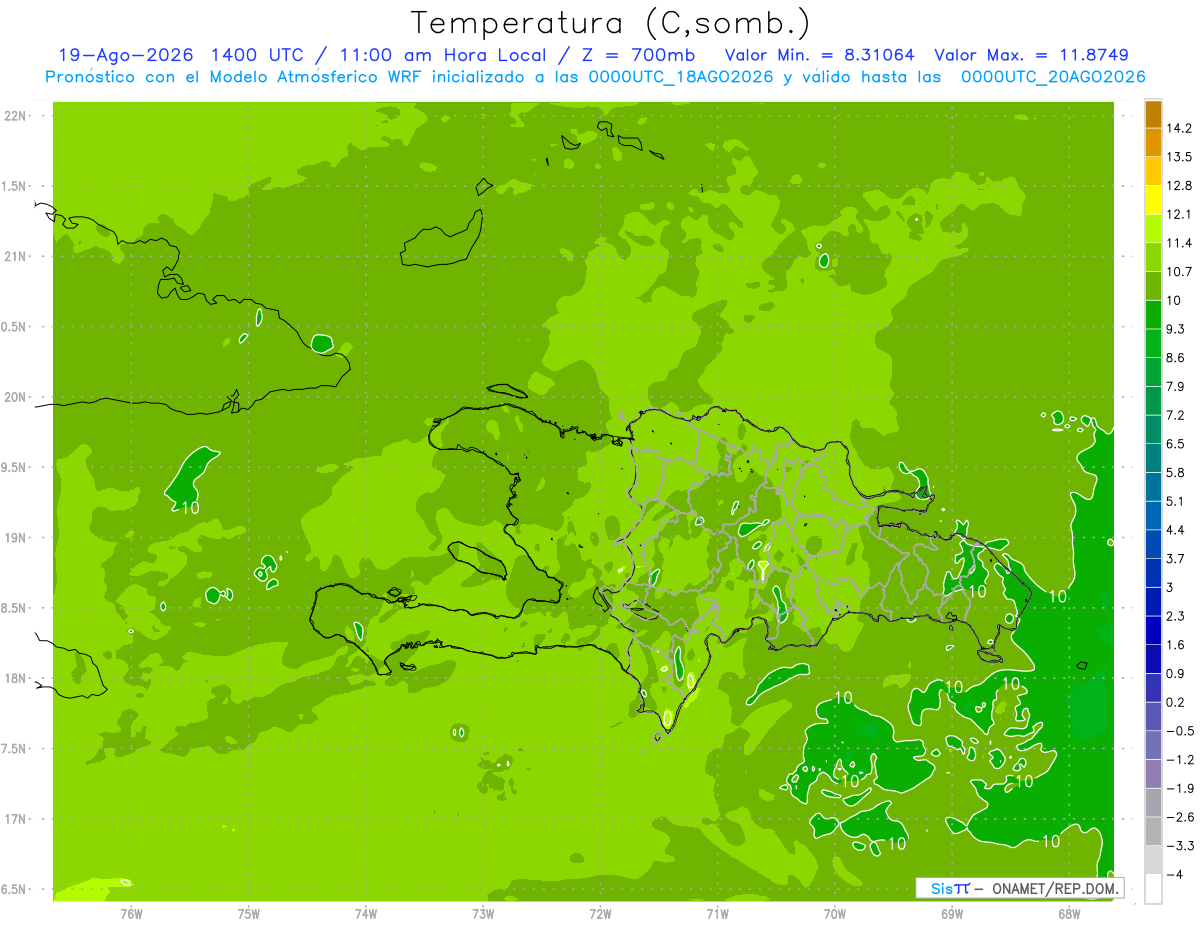Image resolution: width=1200 pixels, height=927 pixels.
Task: Click the 2.3 legend value
Action: [x=1175, y=616]
